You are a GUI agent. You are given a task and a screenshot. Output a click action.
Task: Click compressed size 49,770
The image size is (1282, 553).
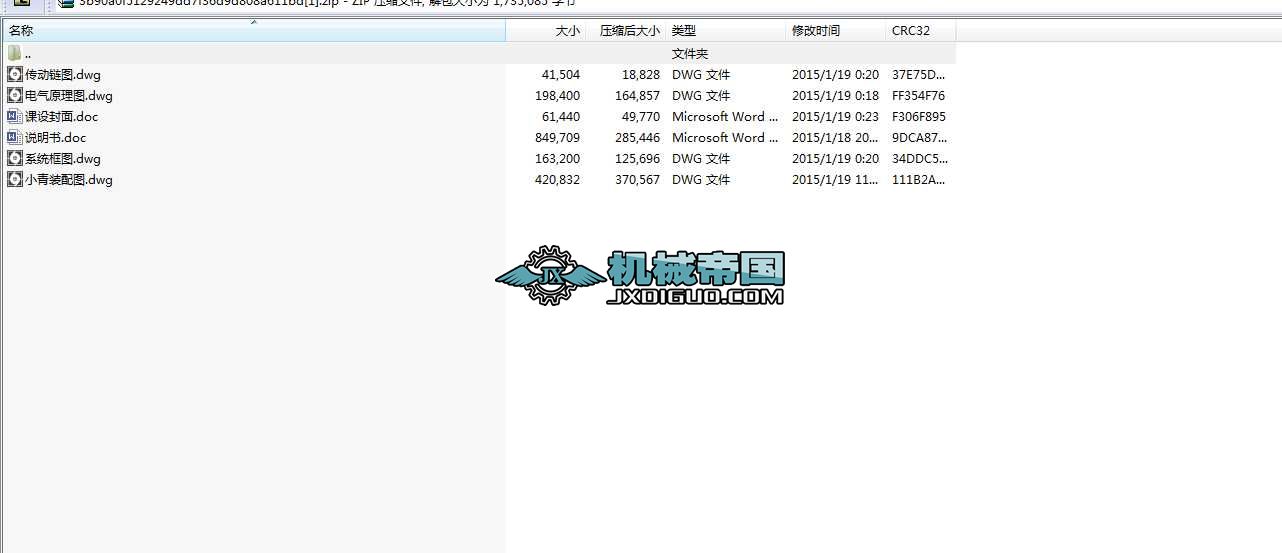641,117
